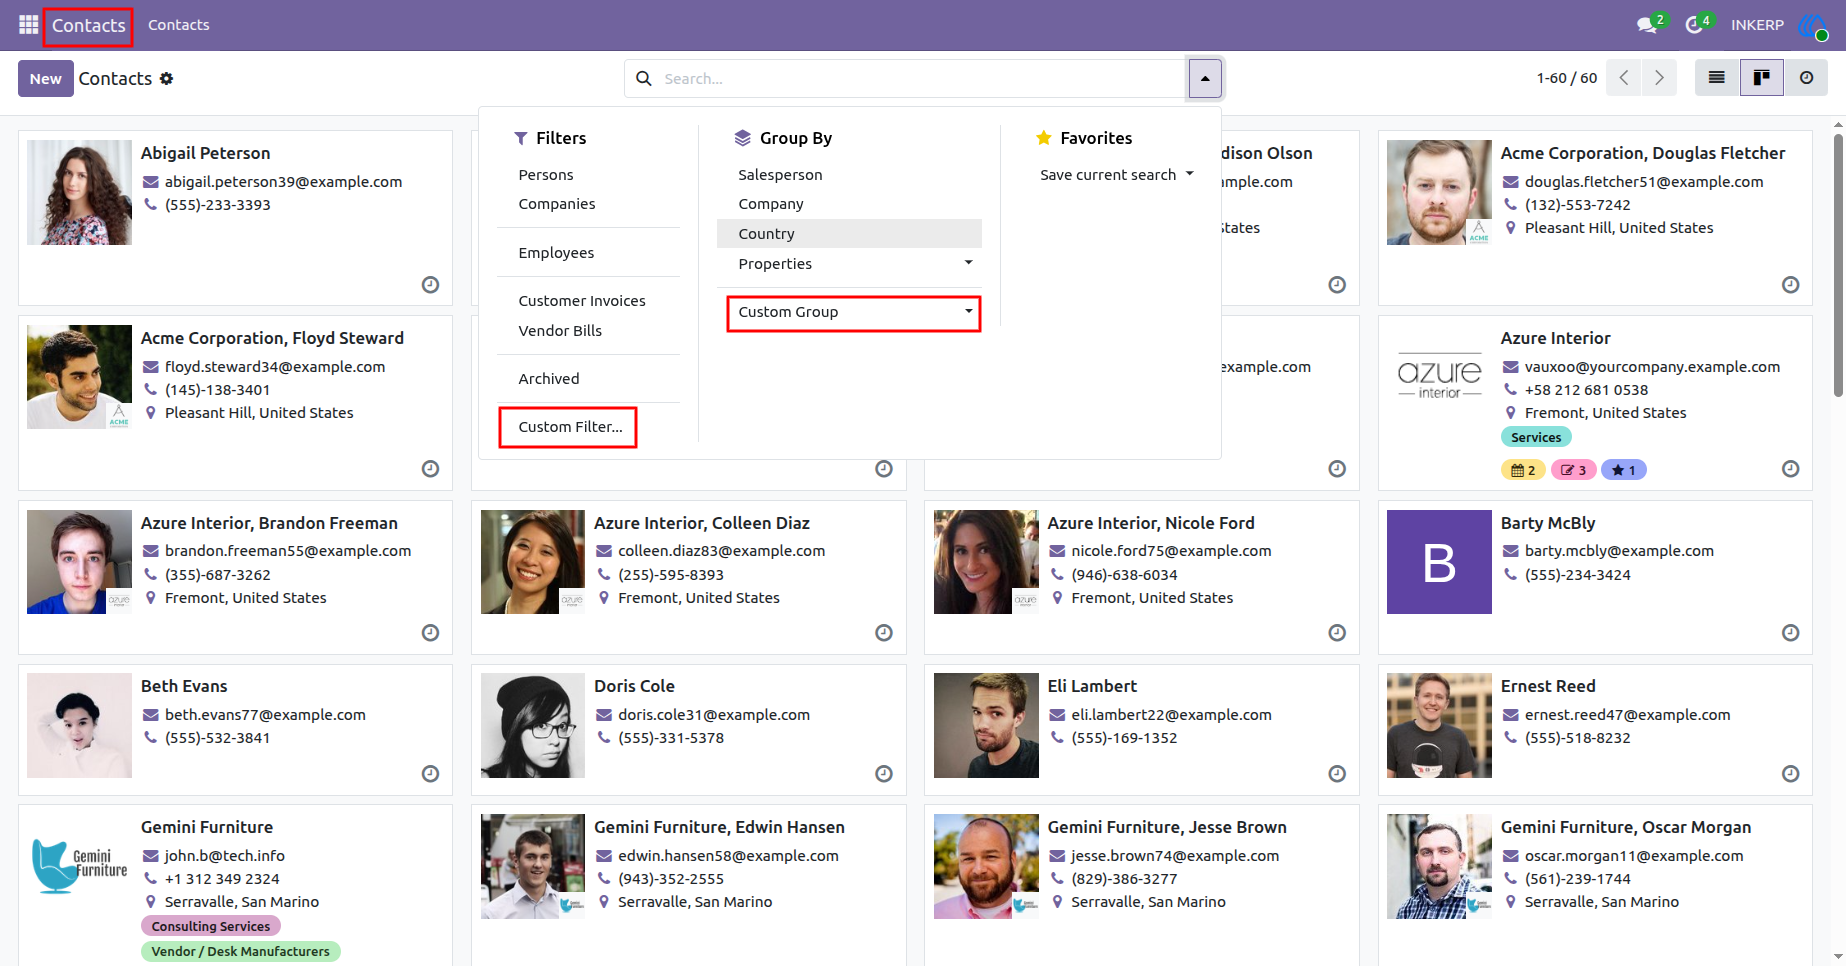This screenshot has width=1846, height=966.
Task: Open activity clock on Doris Cole card
Action: click(884, 774)
